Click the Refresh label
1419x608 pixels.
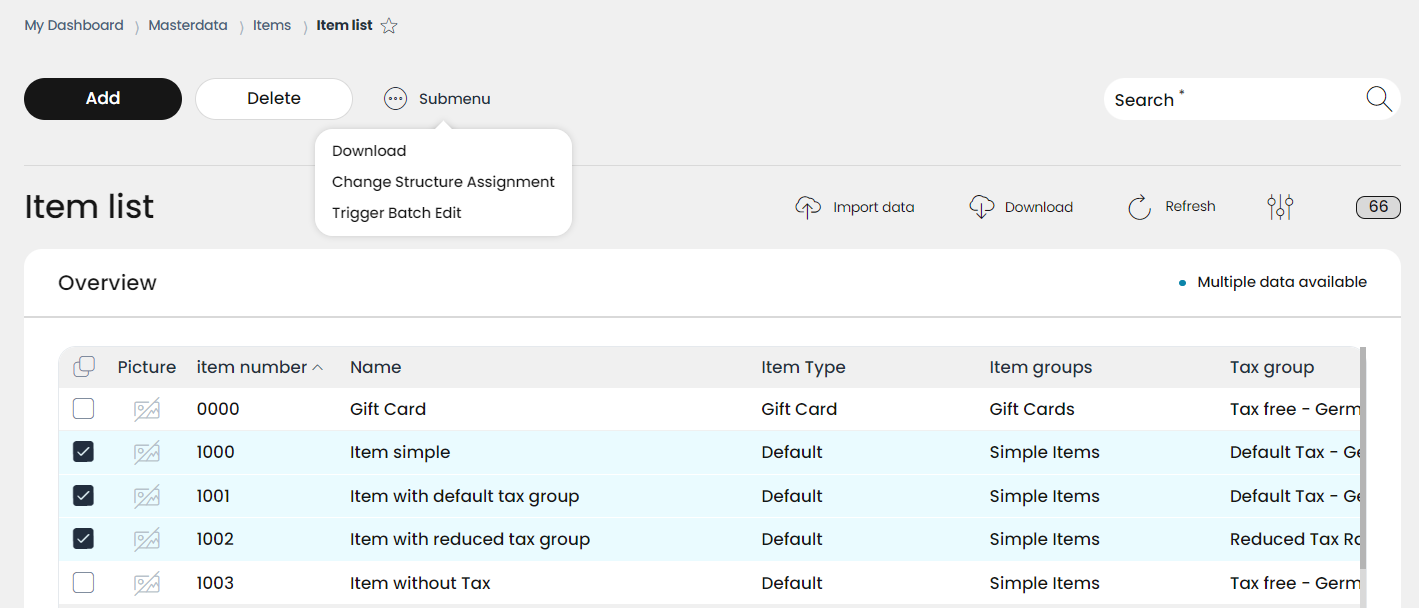click(x=1190, y=206)
